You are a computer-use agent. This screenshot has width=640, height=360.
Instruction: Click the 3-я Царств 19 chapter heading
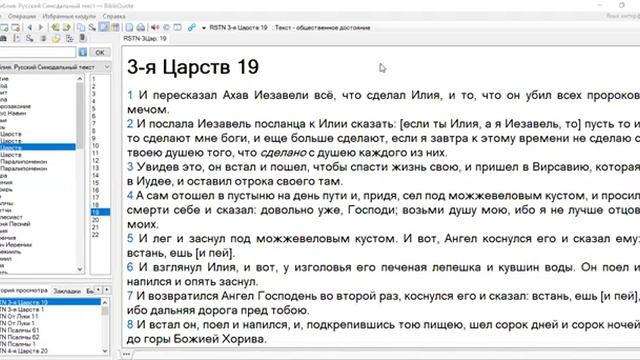193,67
